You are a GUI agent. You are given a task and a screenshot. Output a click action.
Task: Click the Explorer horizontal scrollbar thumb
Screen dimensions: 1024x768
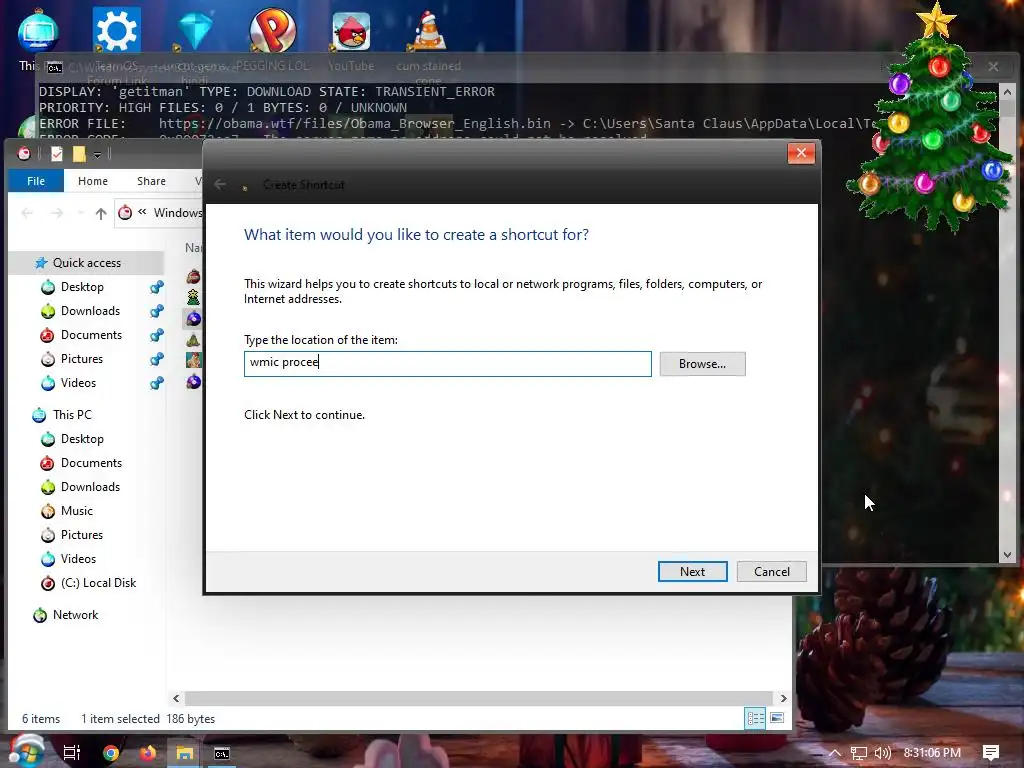[x=478, y=698]
